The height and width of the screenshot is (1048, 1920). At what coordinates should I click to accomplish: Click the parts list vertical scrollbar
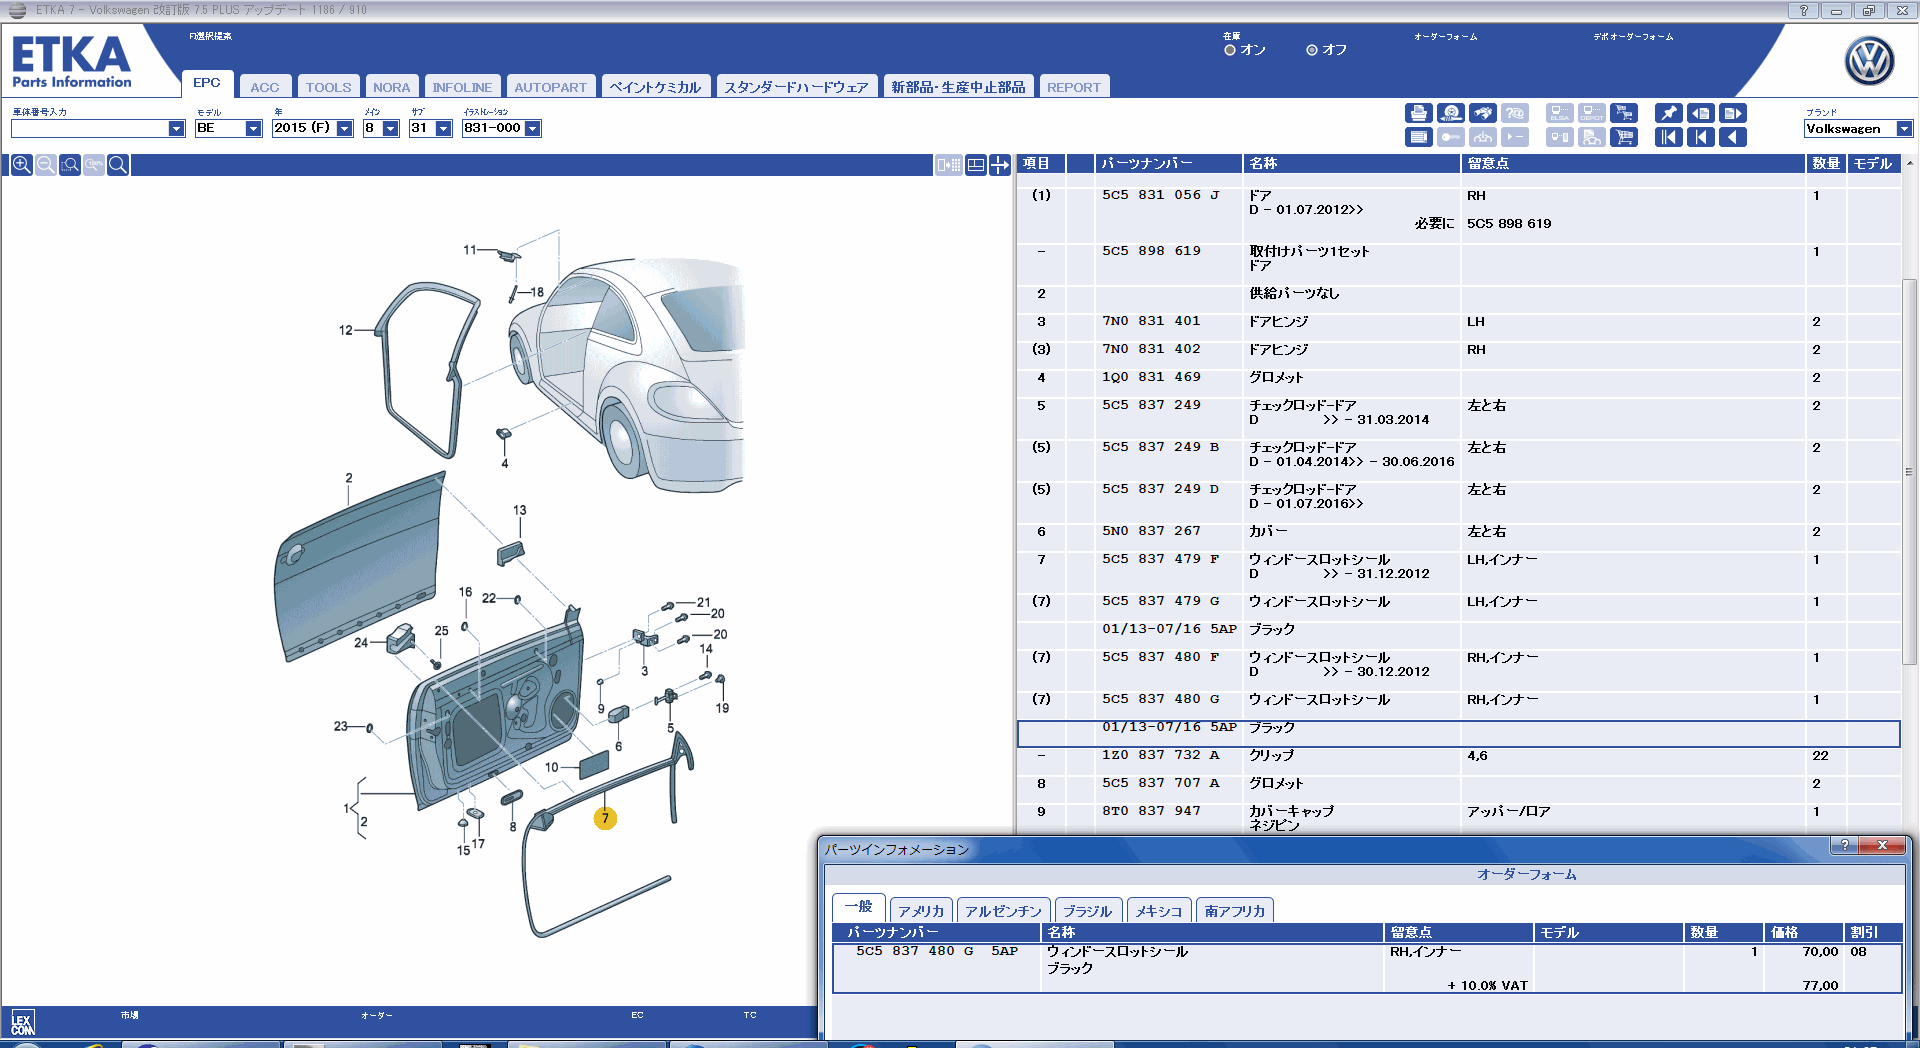point(1909,470)
